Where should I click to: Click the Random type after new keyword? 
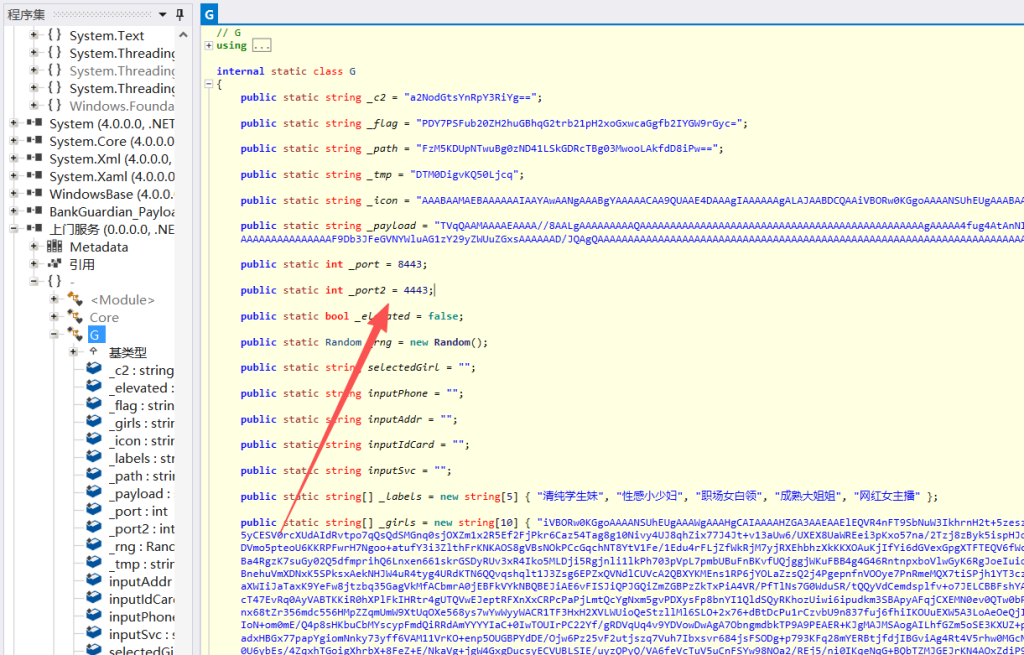coord(451,342)
